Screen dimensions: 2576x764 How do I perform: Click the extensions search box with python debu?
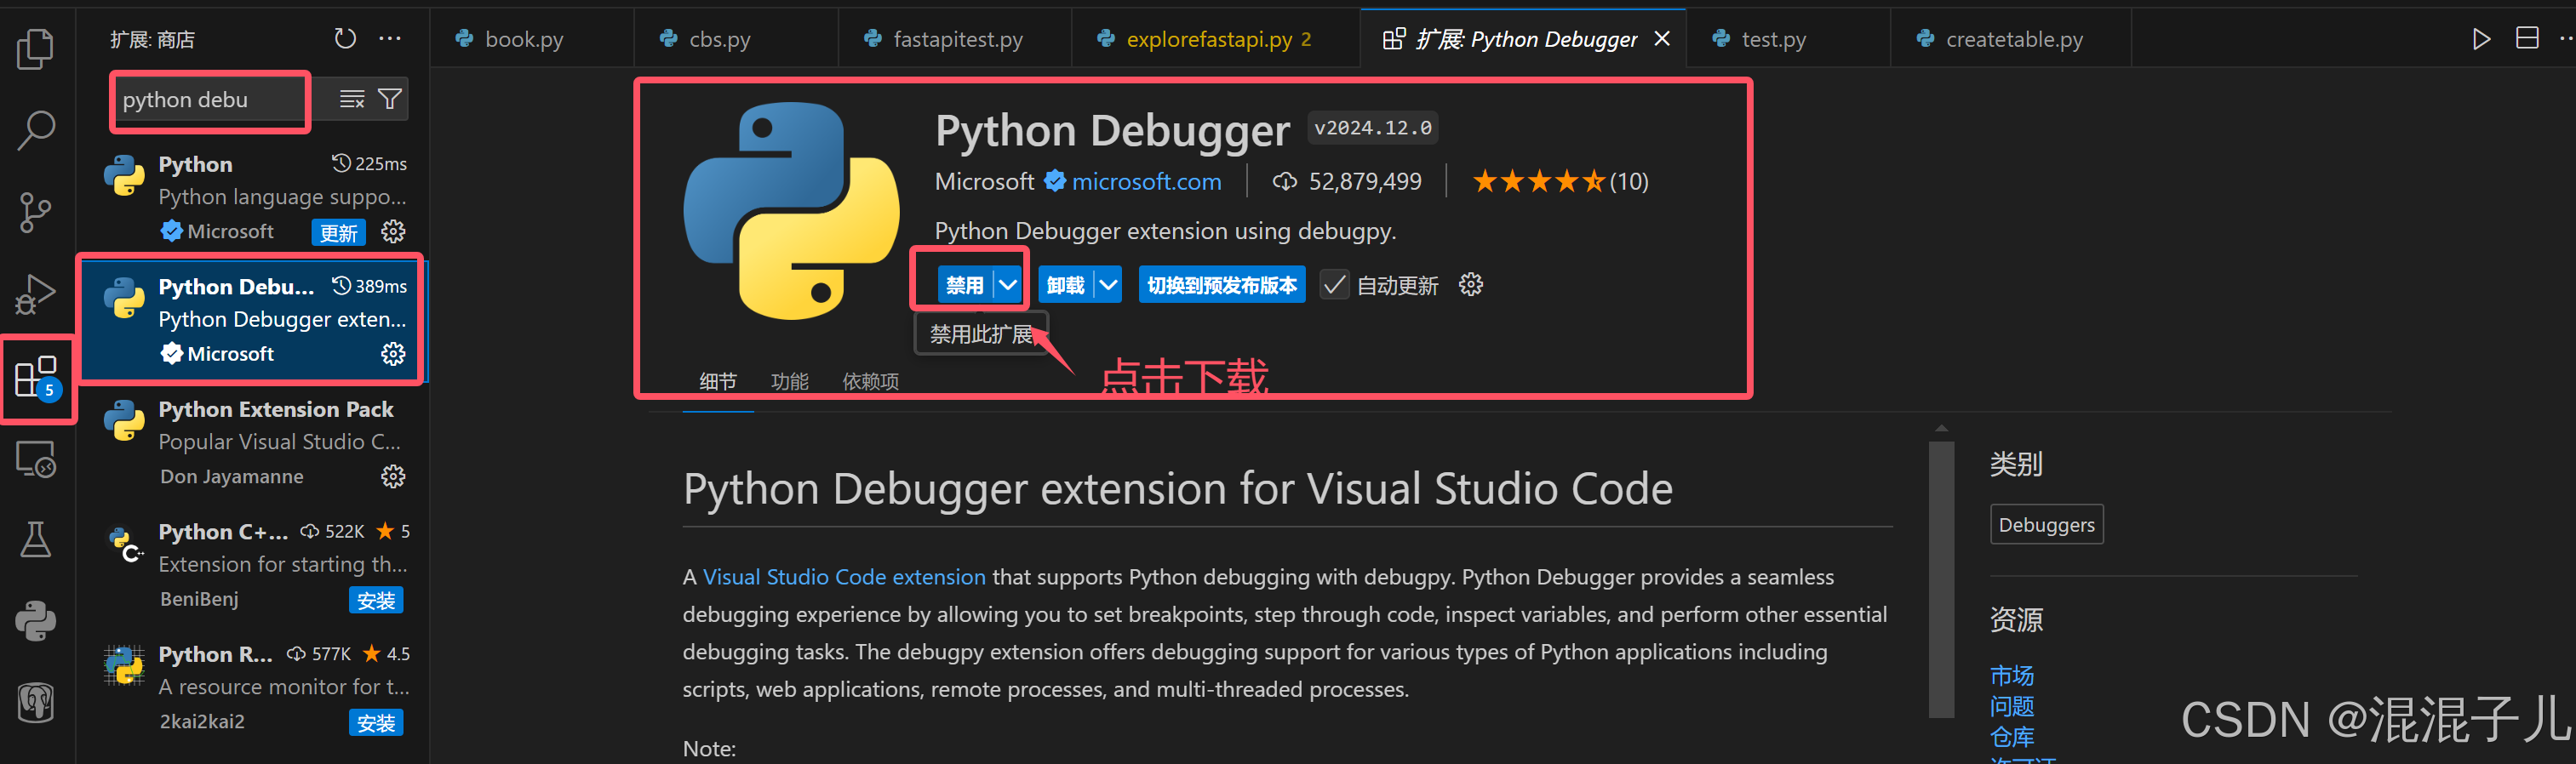click(210, 100)
